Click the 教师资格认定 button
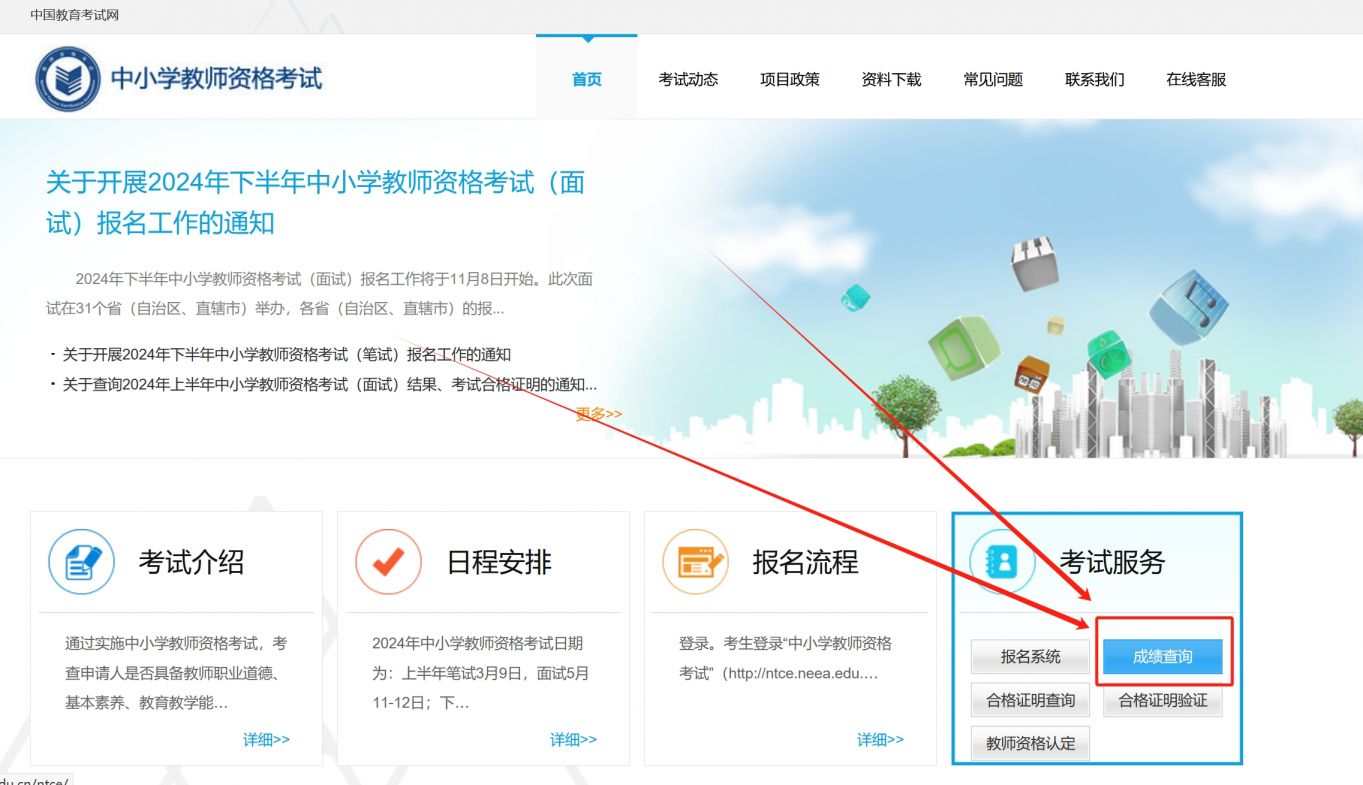 click(x=1030, y=743)
